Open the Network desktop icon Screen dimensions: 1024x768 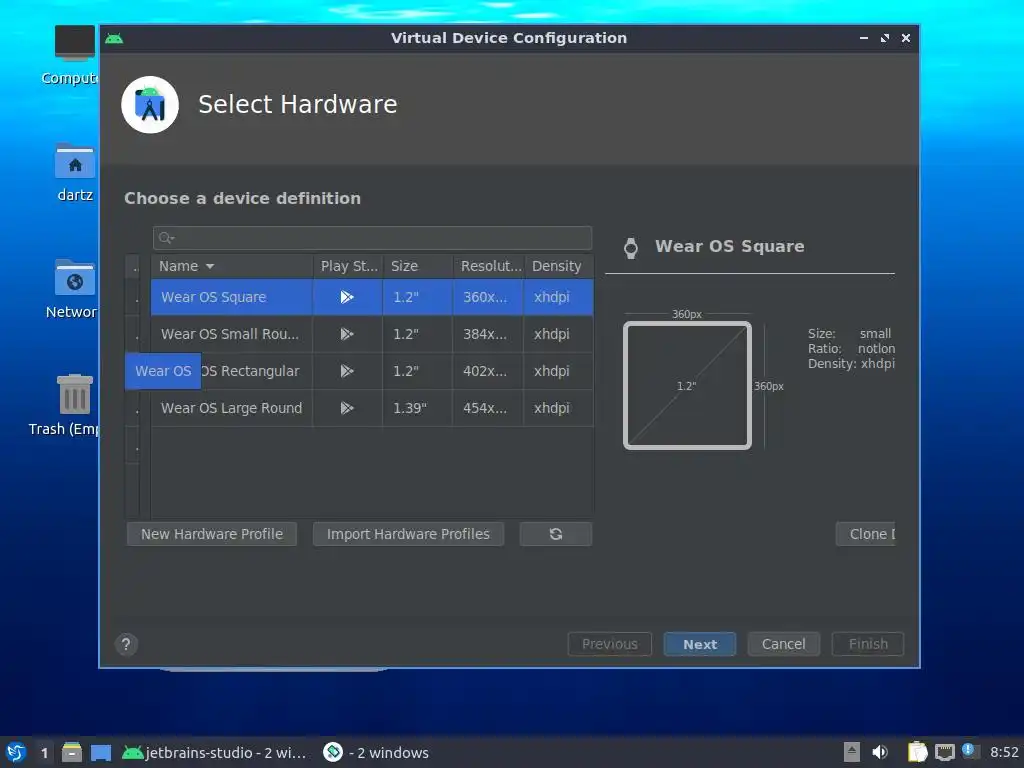click(x=72, y=289)
